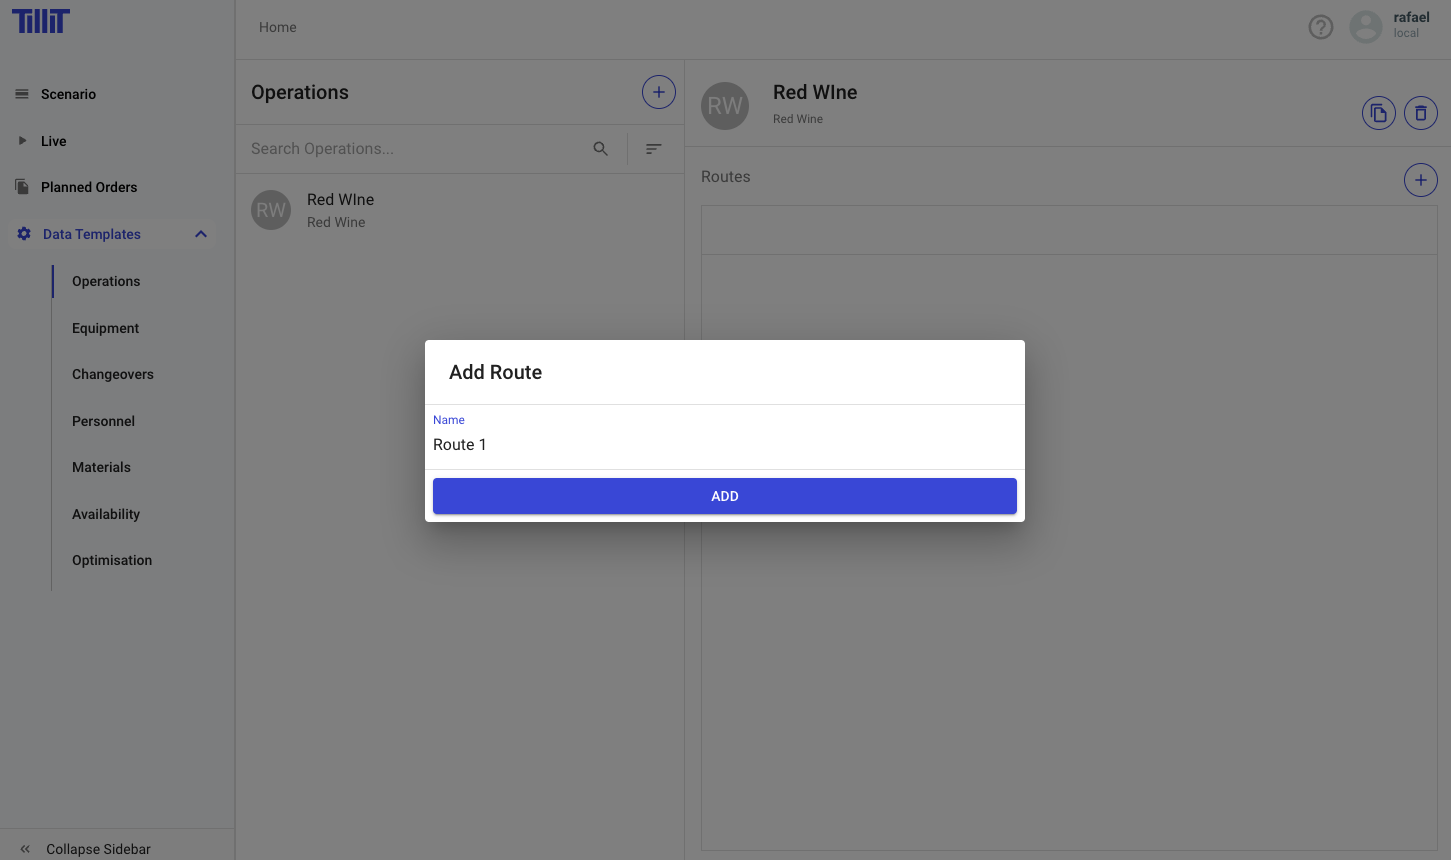Focus the route Name input field
This screenshot has width=1451, height=860.
(x=724, y=444)
